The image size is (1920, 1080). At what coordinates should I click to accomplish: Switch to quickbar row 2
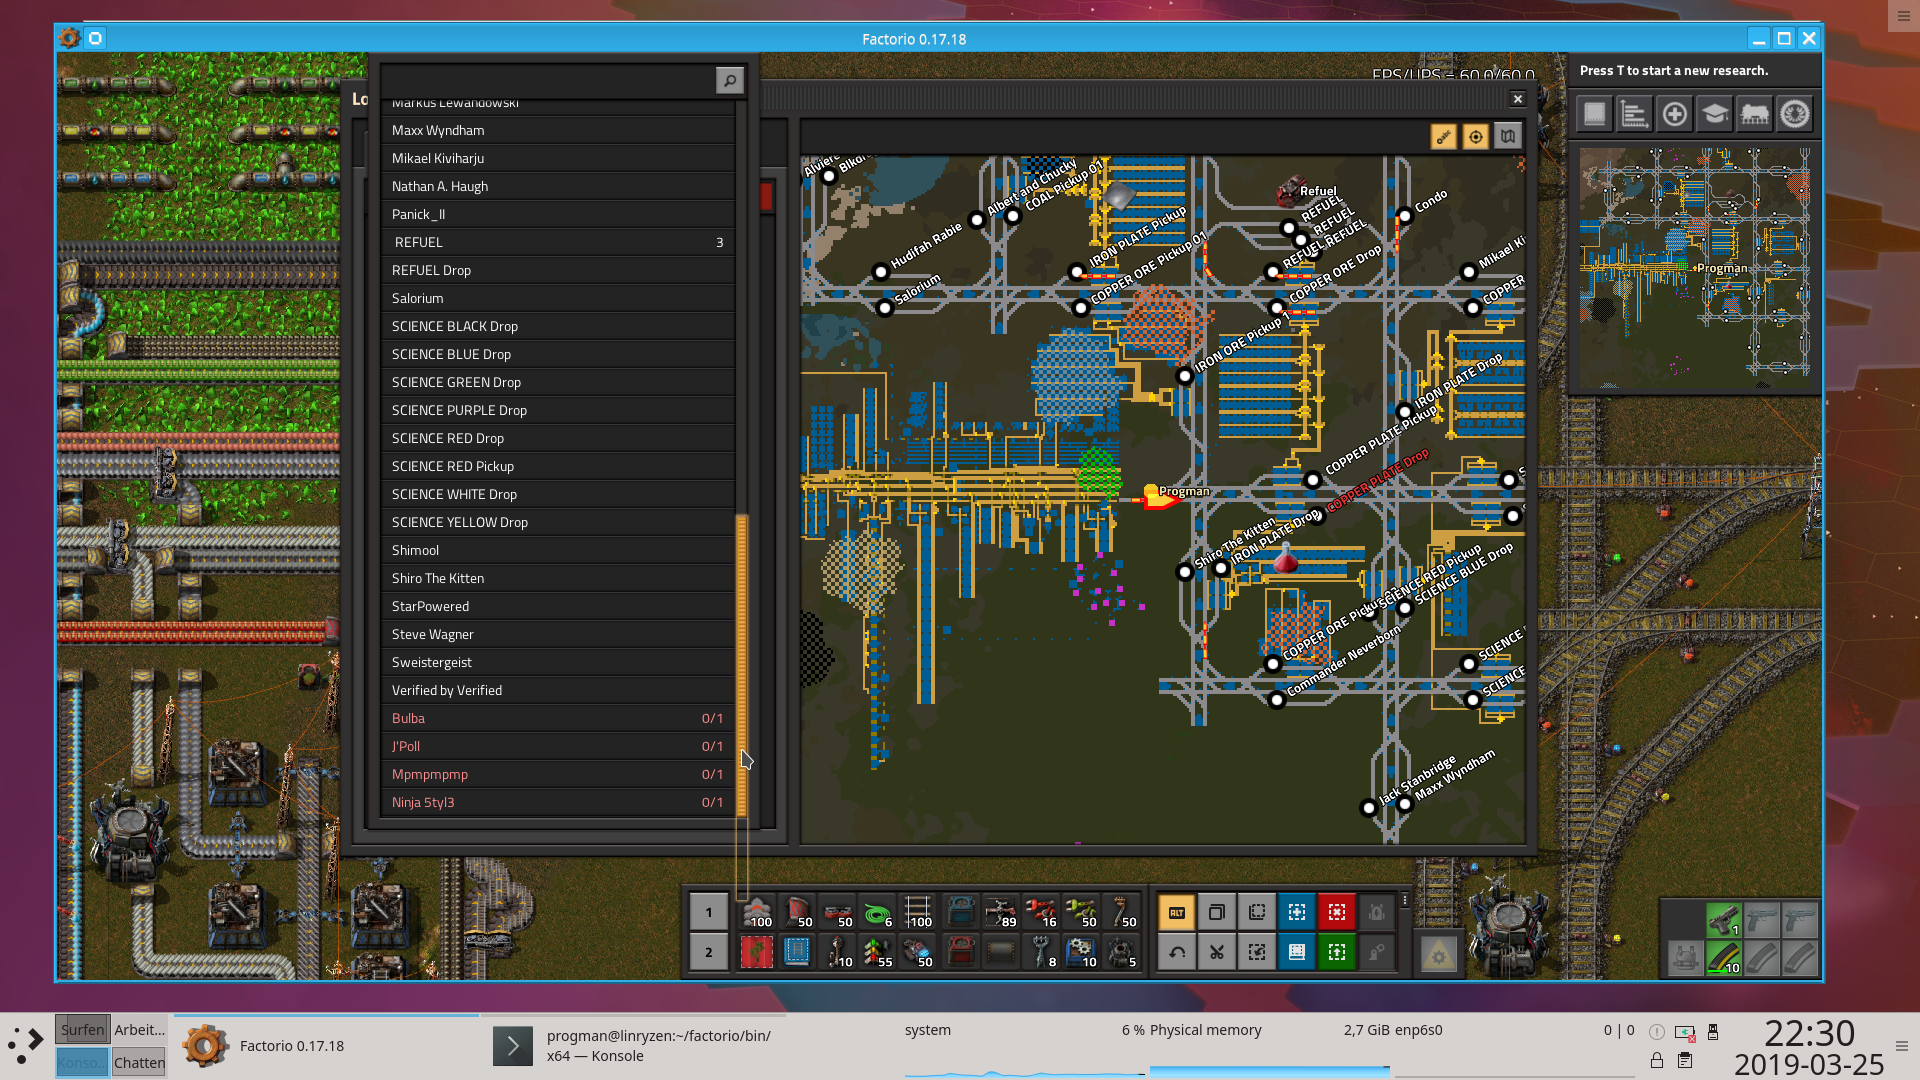[x=709, y=952]
